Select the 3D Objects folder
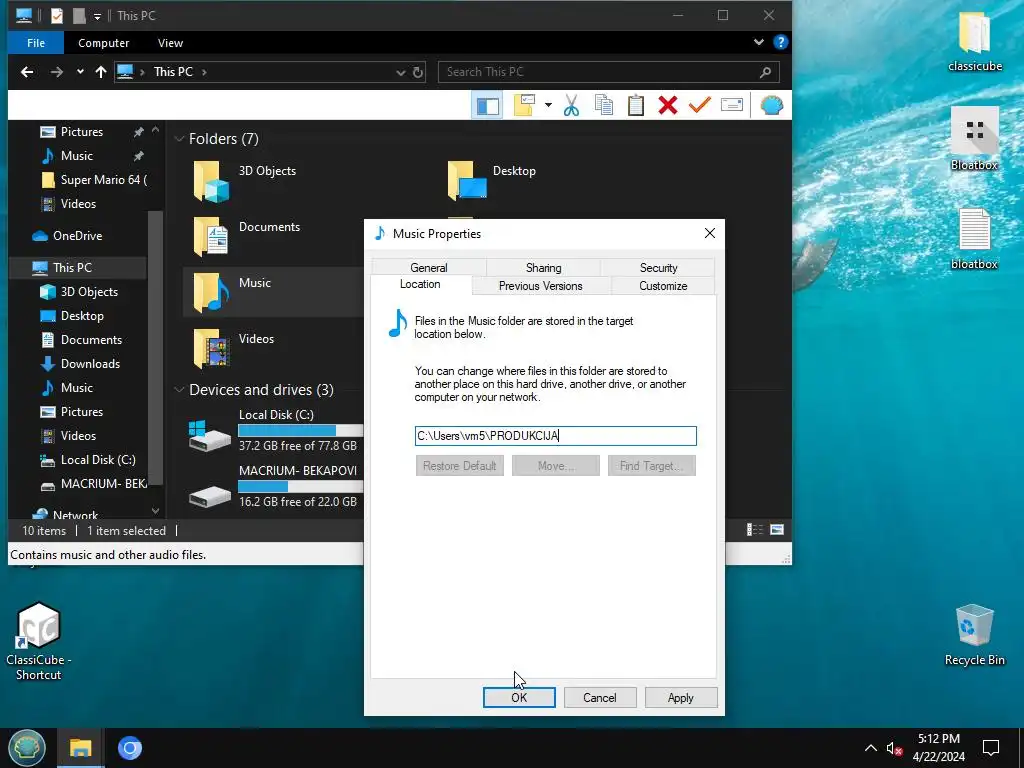Screen dimensions: 1024x768 point(246,179)
